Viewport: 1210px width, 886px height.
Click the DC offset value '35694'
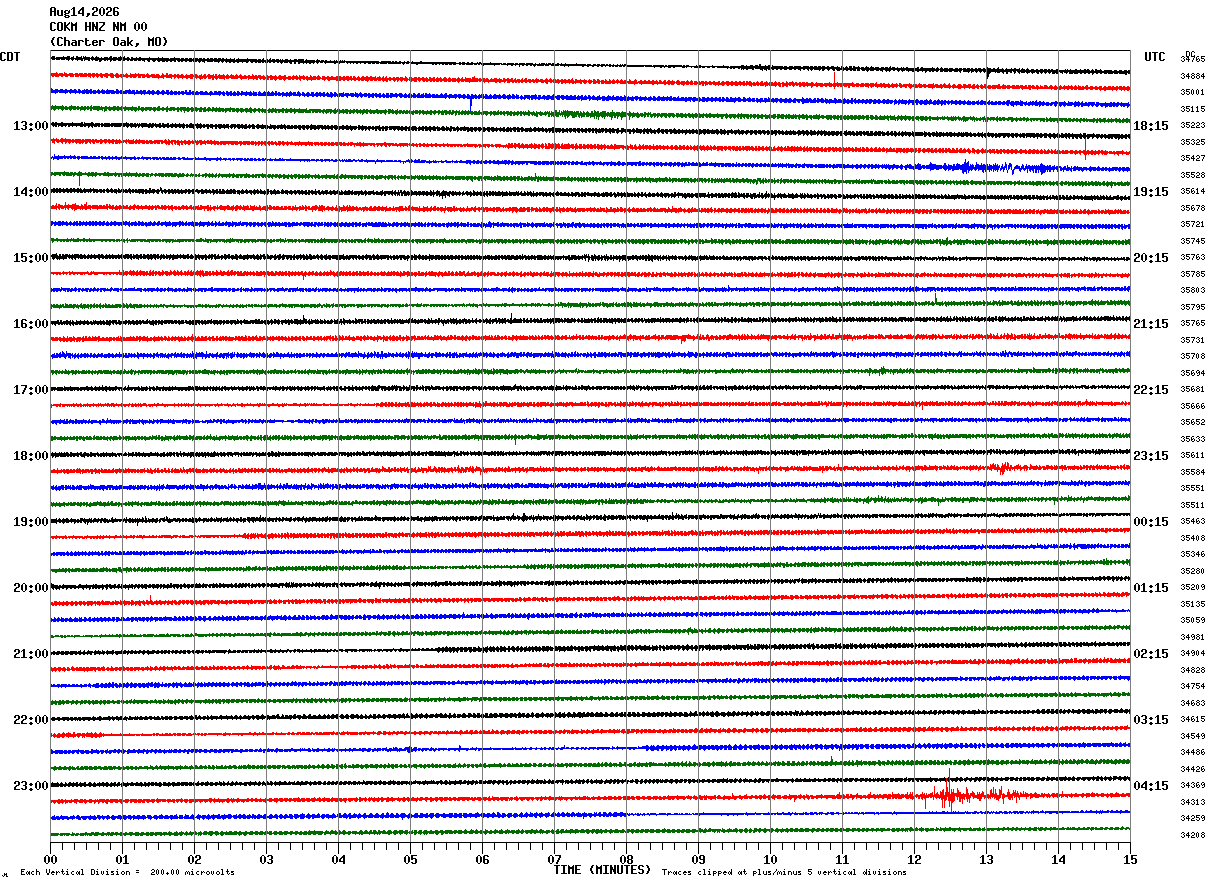point(1192,373)
